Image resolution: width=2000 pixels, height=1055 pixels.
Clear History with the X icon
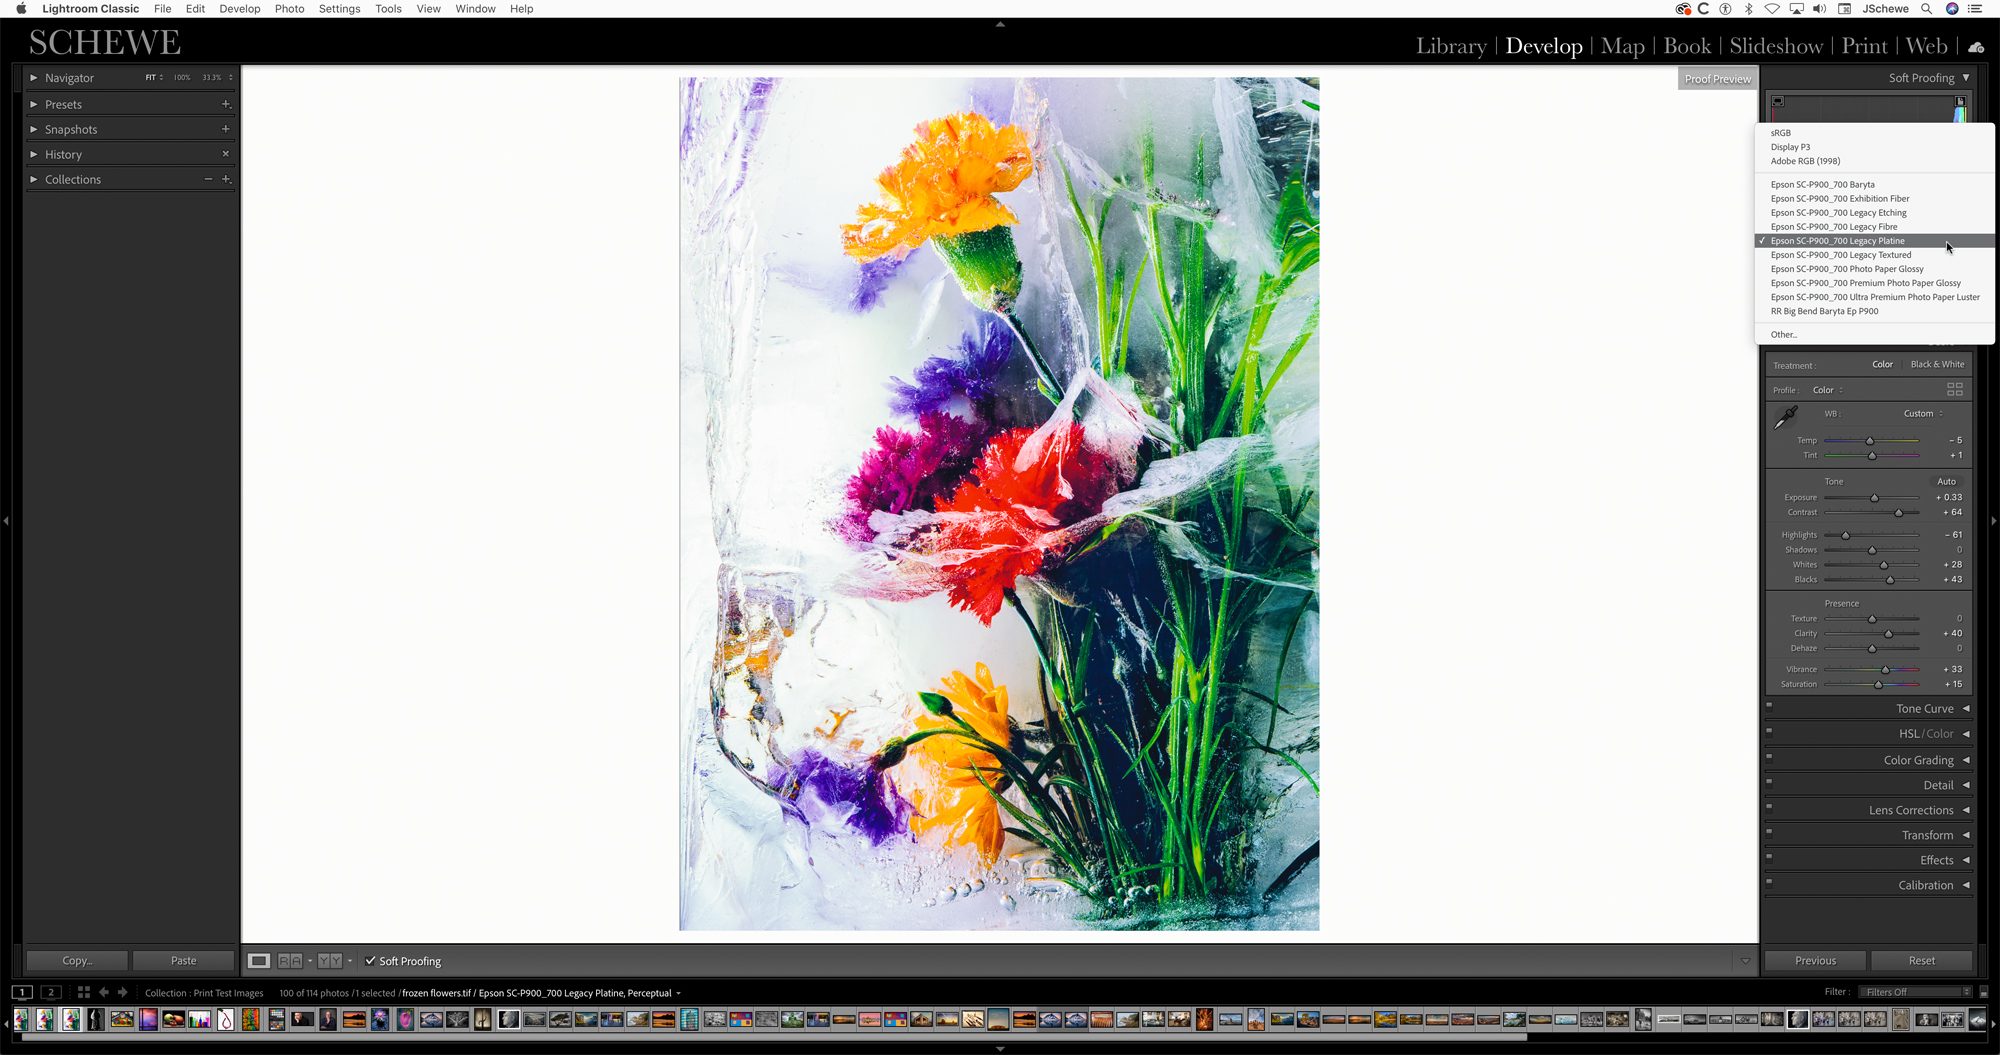(x=226, y=154)
